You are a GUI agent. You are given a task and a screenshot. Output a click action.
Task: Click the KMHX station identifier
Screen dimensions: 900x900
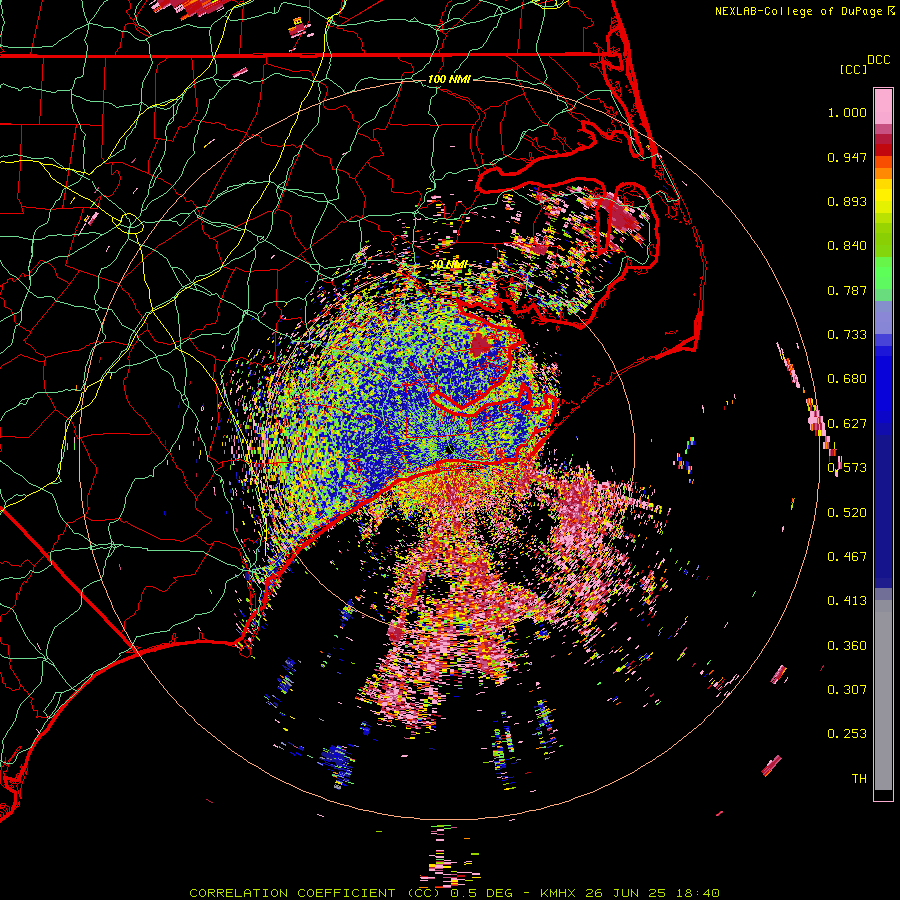(x=560, y=893)
